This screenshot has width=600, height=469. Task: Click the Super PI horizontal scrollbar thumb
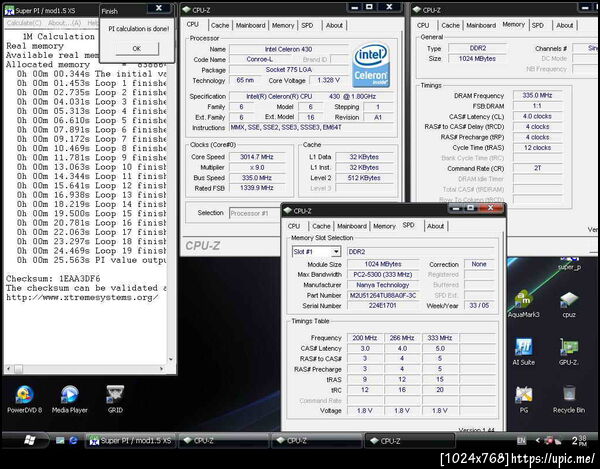tap(18, 369)
